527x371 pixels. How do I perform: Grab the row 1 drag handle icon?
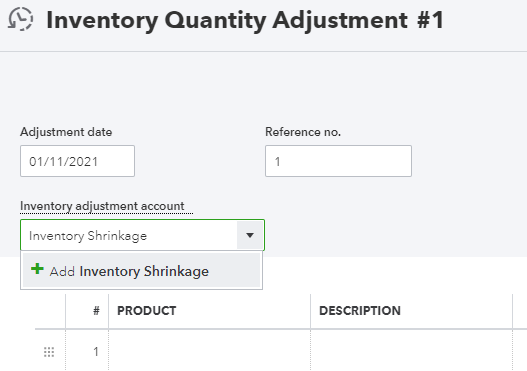point(49,352)
